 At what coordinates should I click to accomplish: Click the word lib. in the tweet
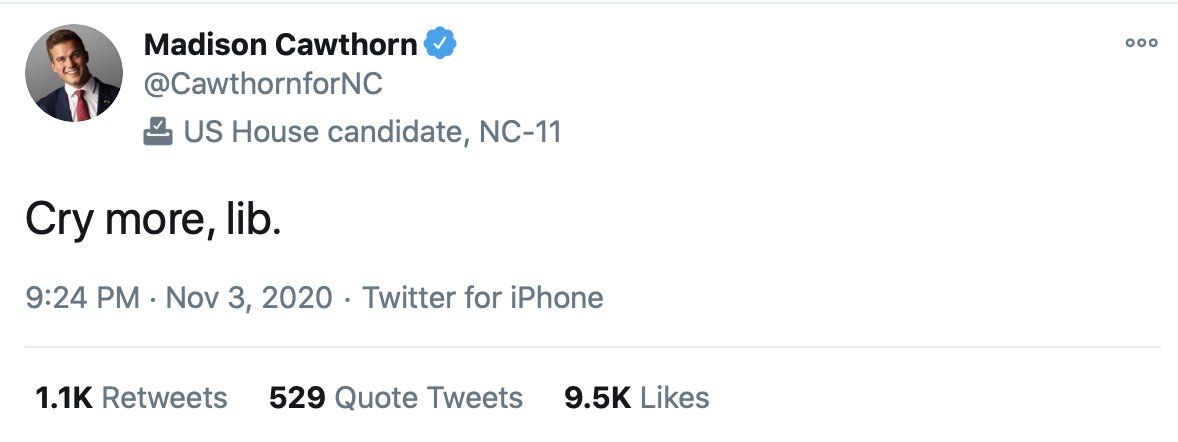pos(254,218)
